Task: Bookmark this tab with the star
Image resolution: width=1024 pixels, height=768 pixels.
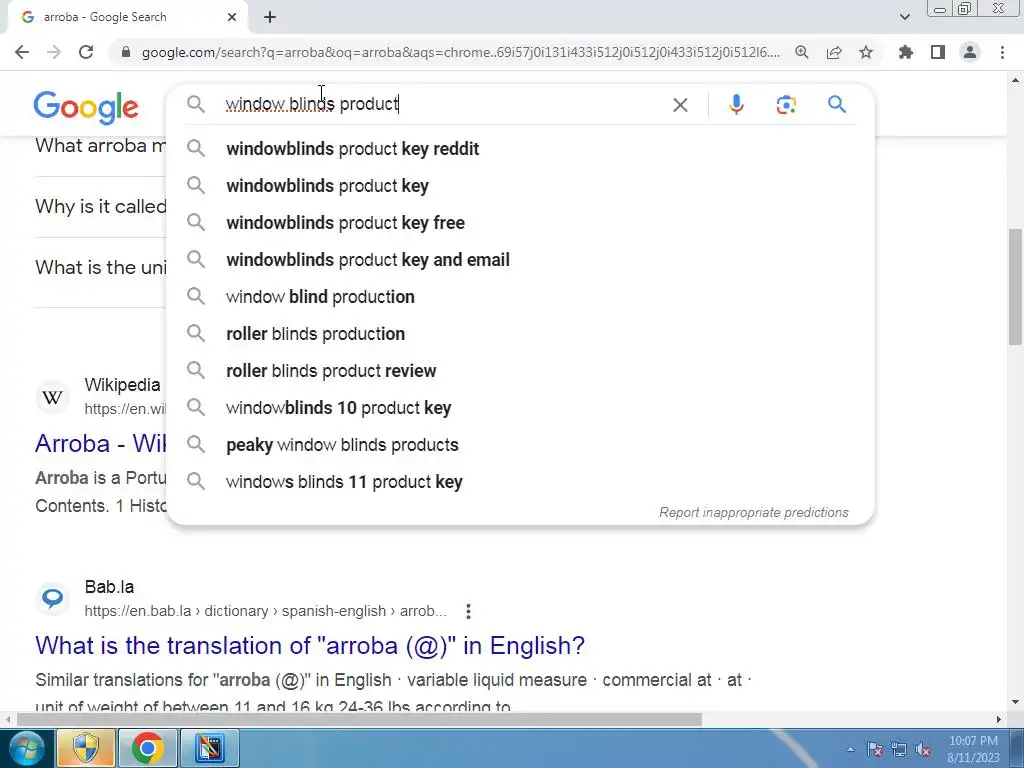Action: coord(866,52)
